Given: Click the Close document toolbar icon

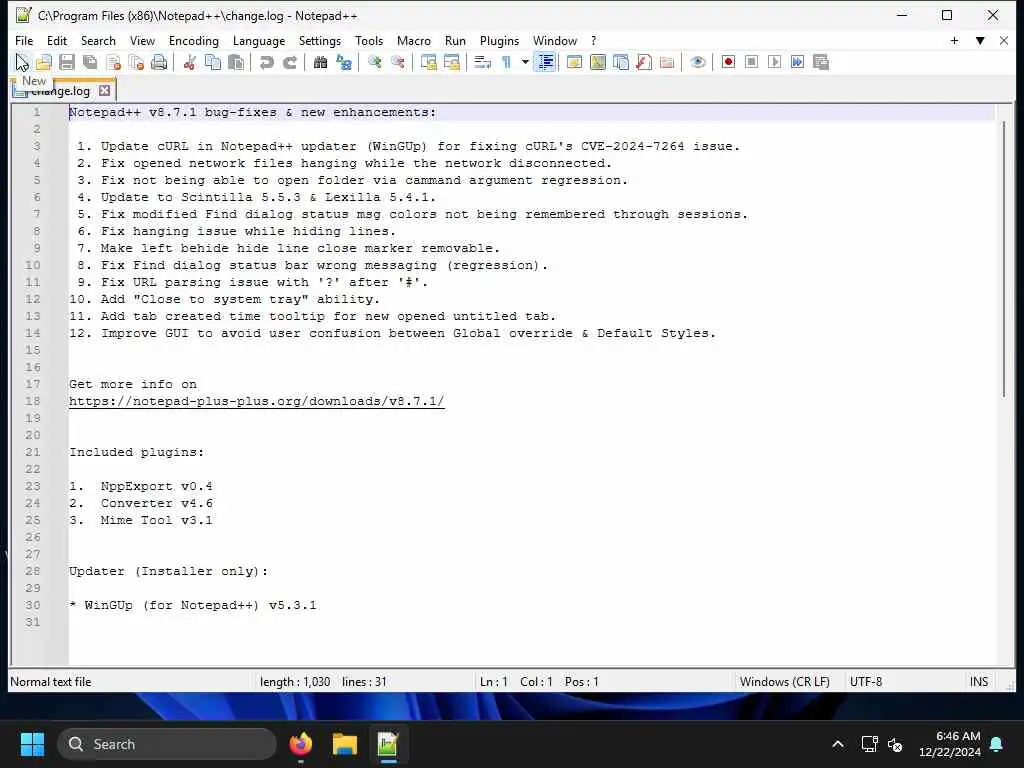Looking at the screenshot, I should [114, 62].
